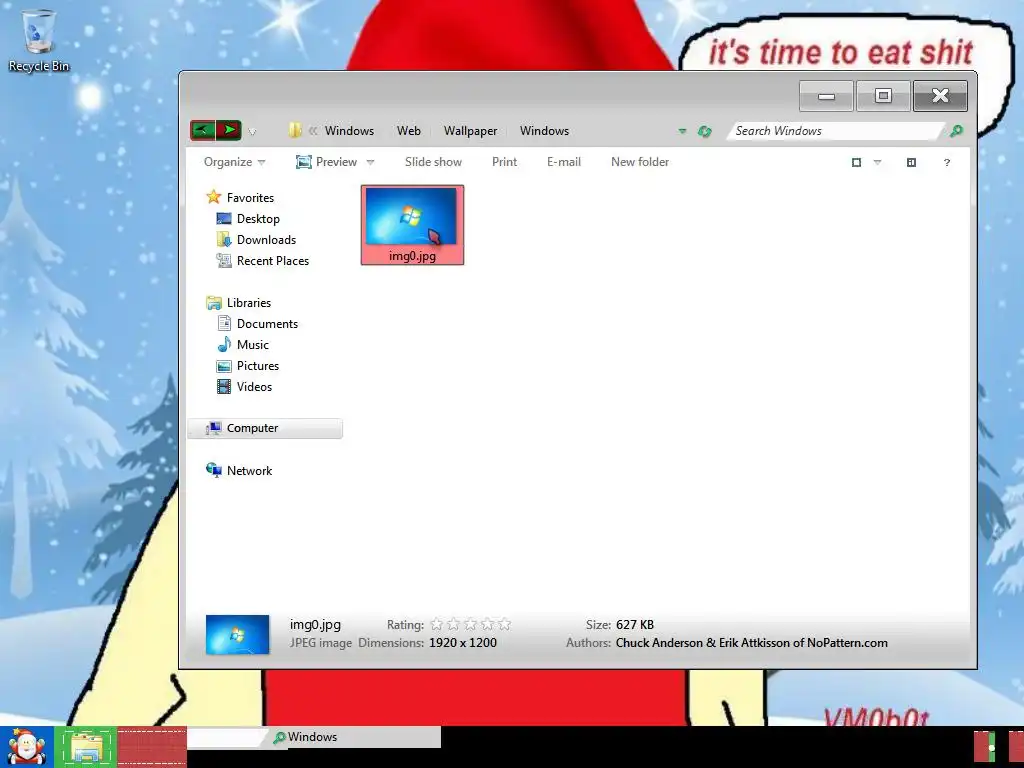Viewport: 1024px width, 768px height.
Task: Start the Slide show
Action: 433,162
